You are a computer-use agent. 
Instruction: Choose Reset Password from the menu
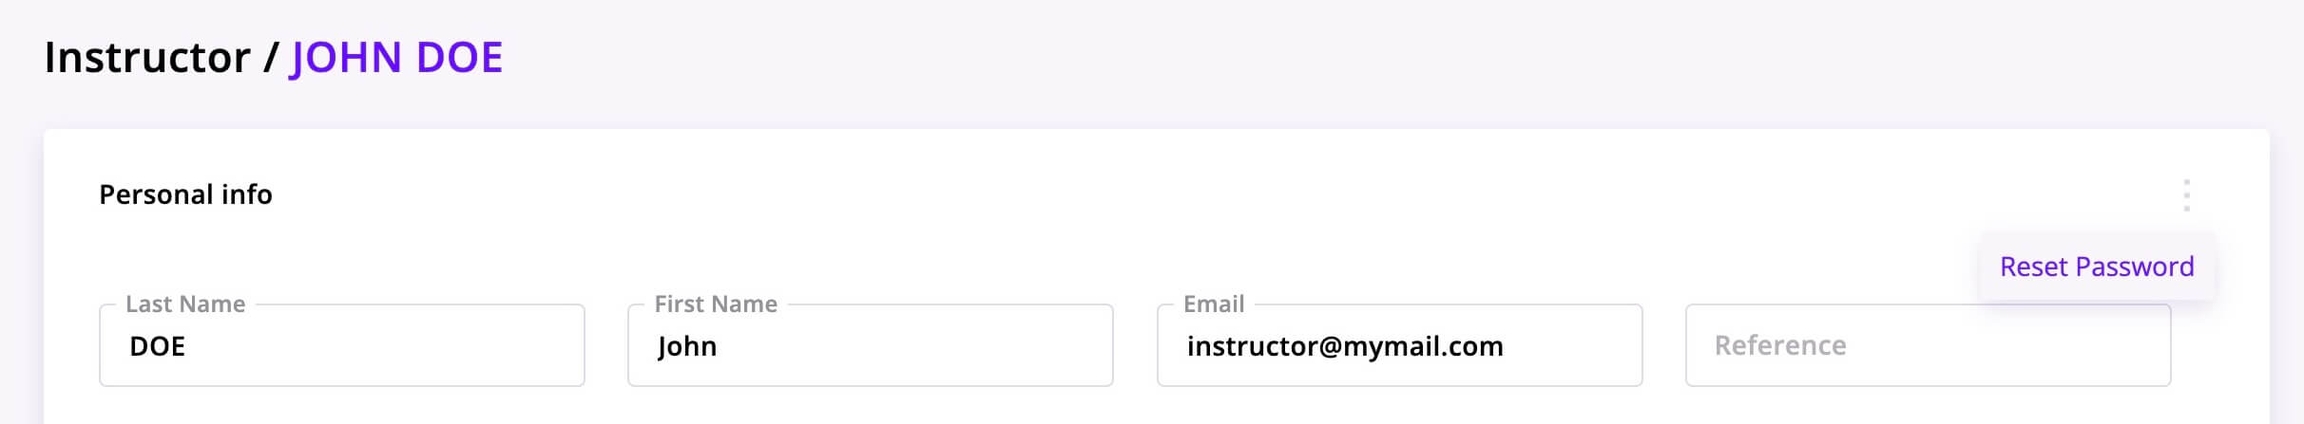tap(2096, 266)
